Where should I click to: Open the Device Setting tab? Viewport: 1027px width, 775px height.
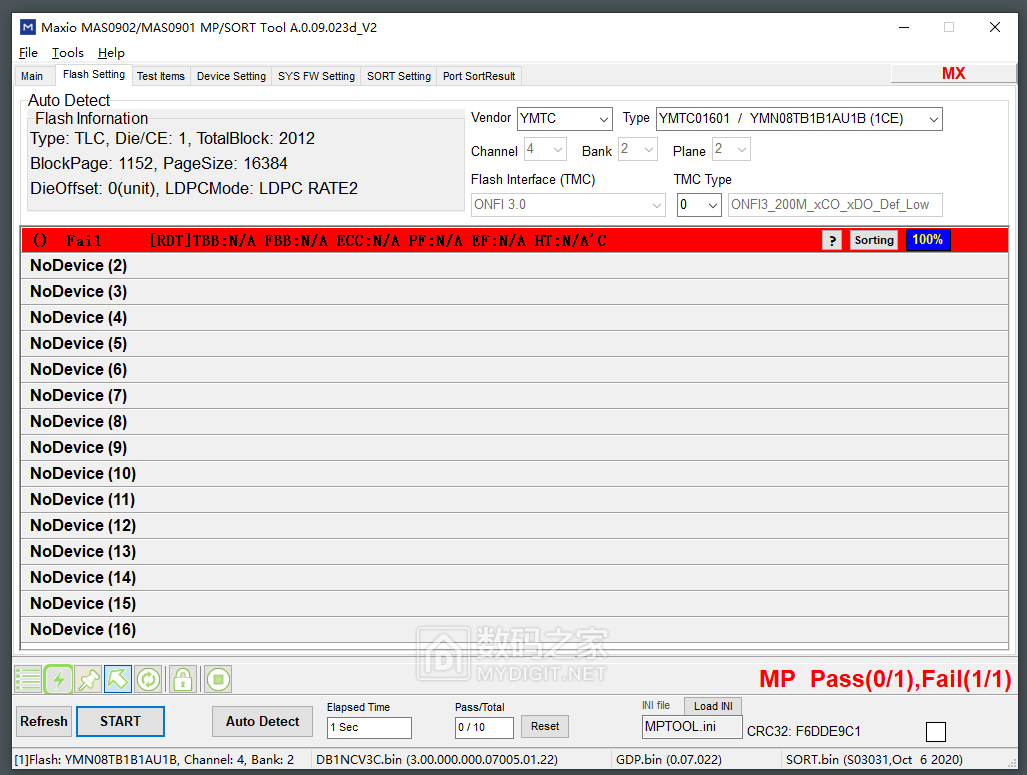[231, 76]
